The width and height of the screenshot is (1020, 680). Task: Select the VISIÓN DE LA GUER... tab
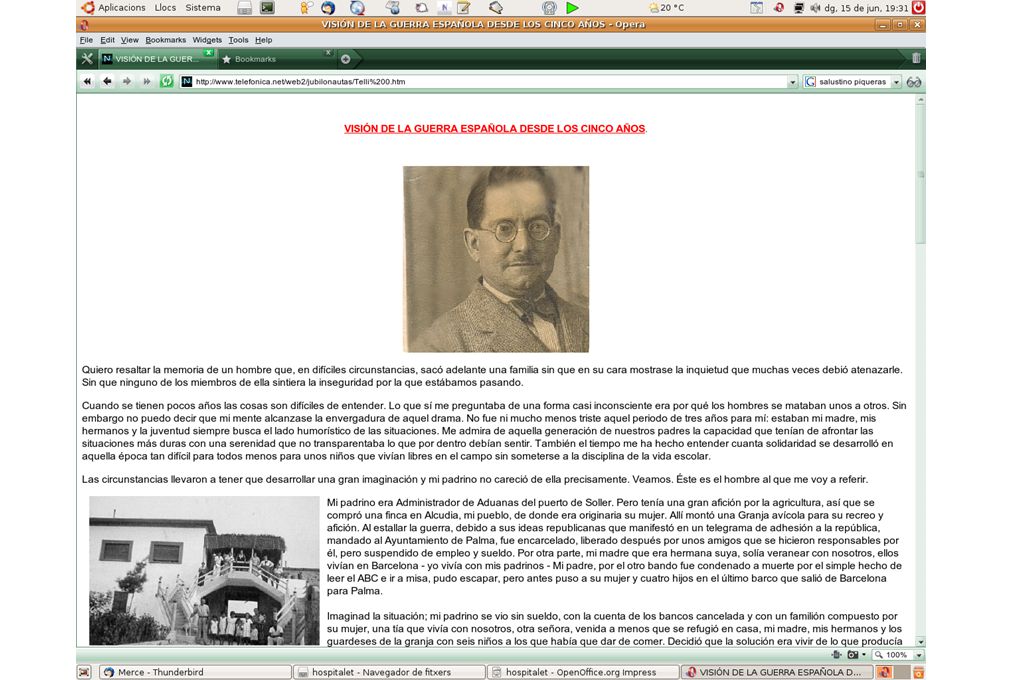tap(156, 59)
